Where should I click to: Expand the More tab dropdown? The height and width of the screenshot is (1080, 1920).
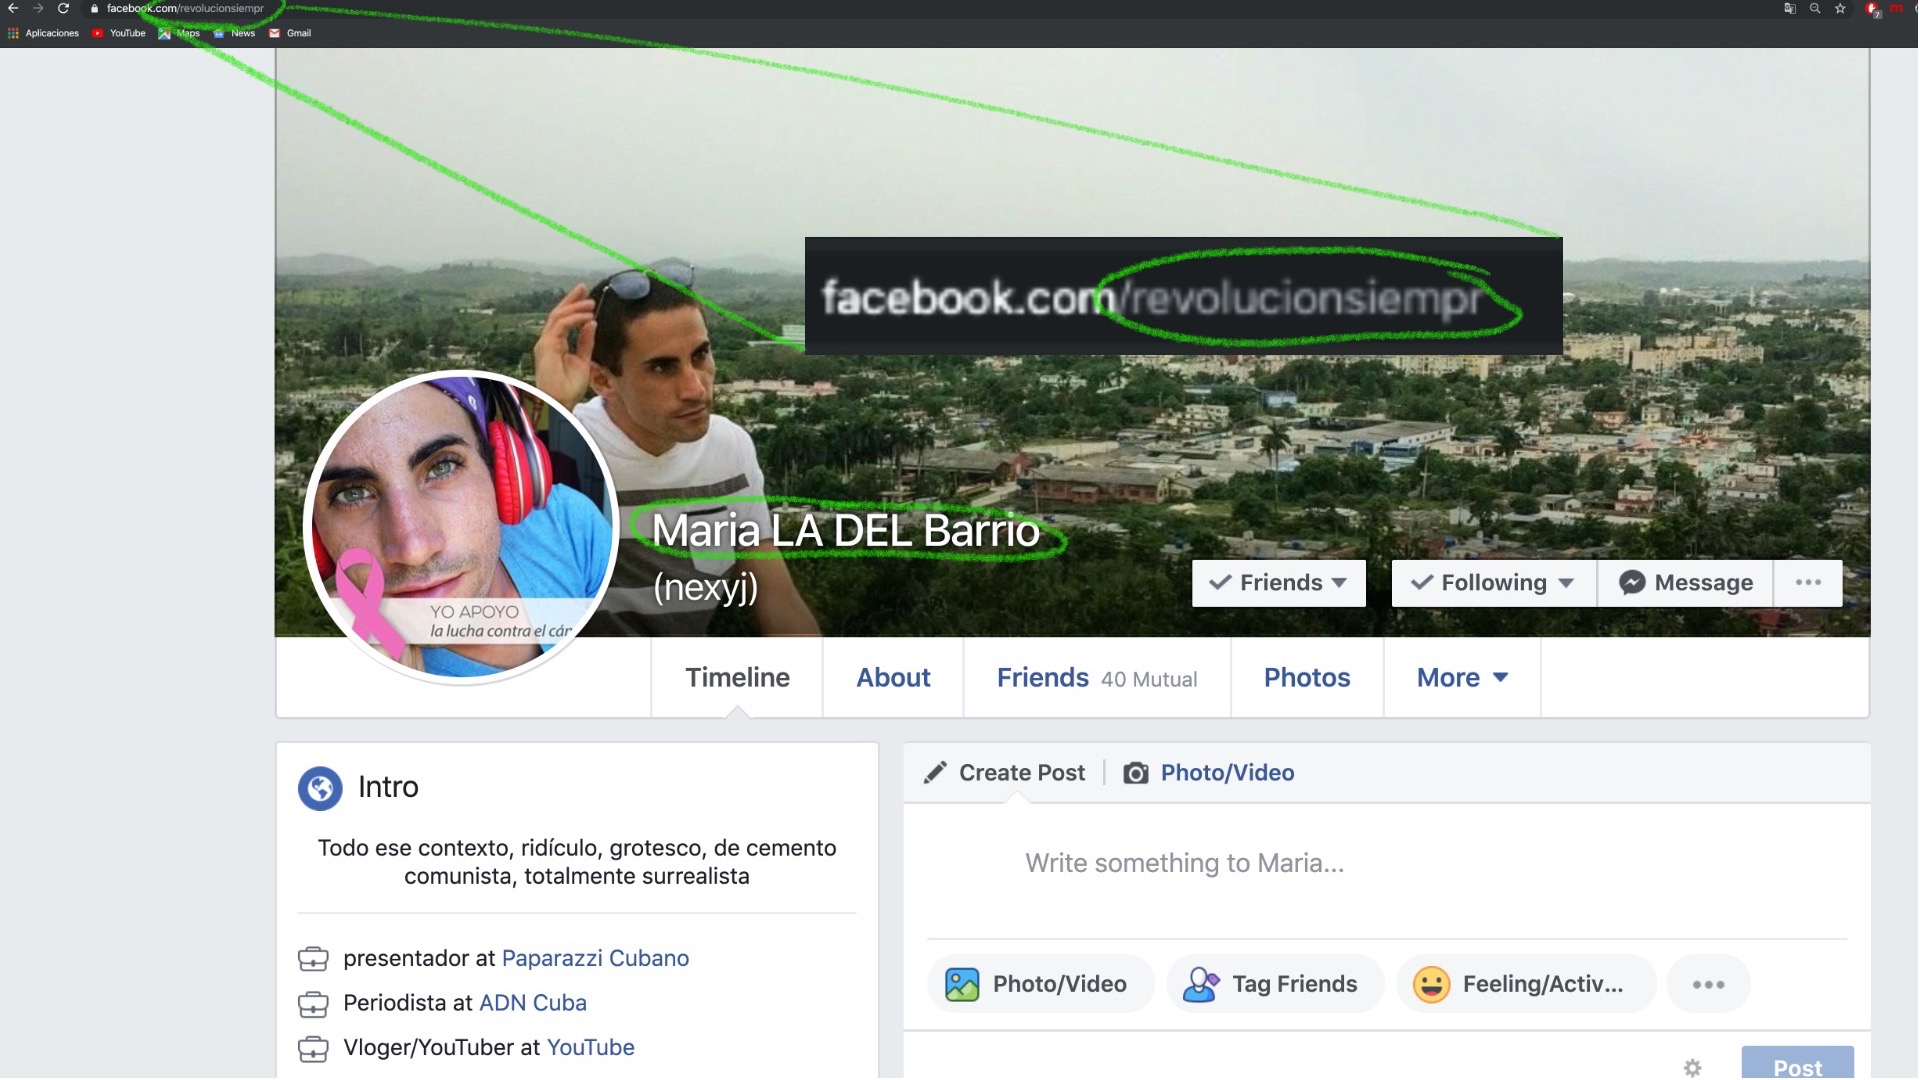click(x=1462, y=678)
